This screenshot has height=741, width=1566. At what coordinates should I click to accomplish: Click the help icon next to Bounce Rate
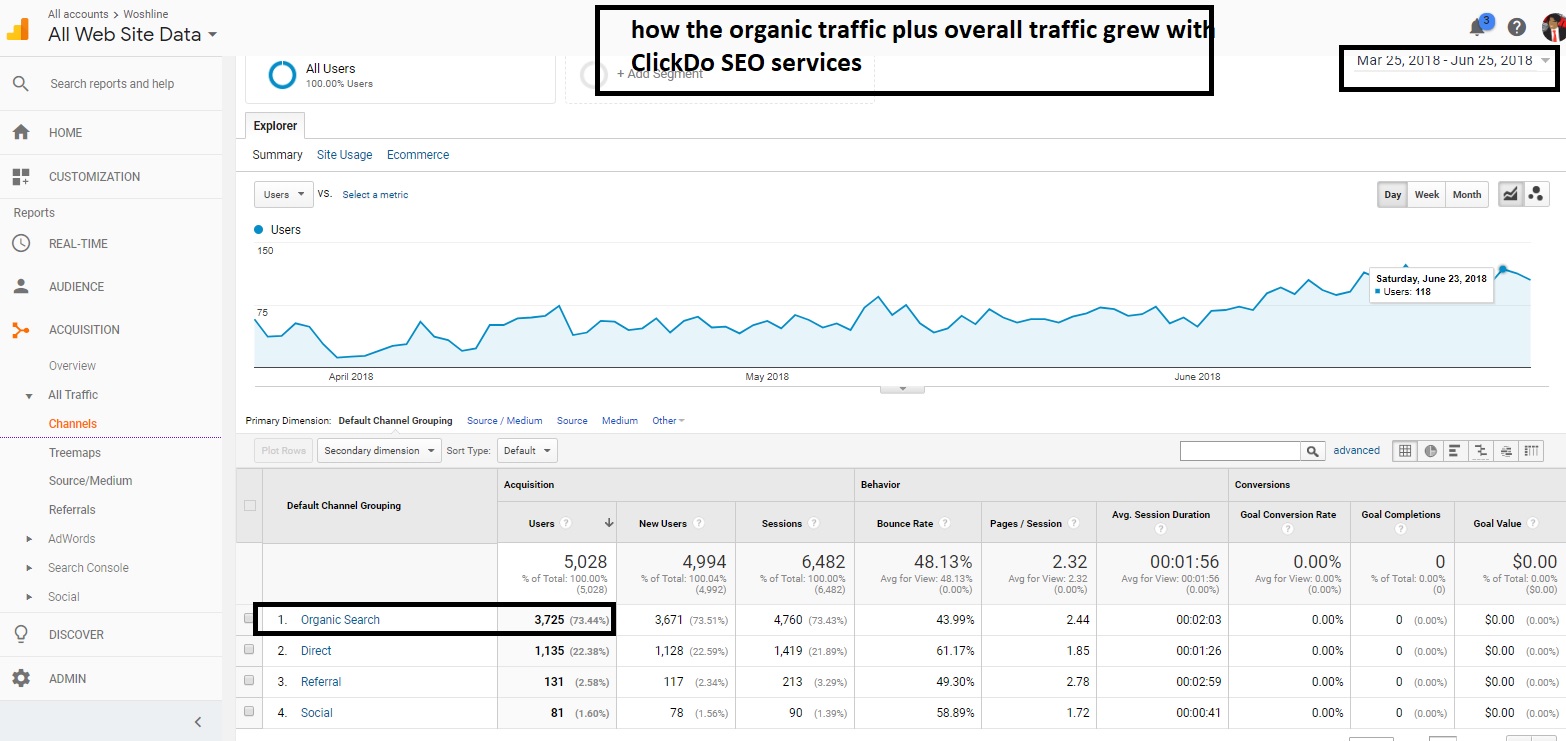(945, 523)
